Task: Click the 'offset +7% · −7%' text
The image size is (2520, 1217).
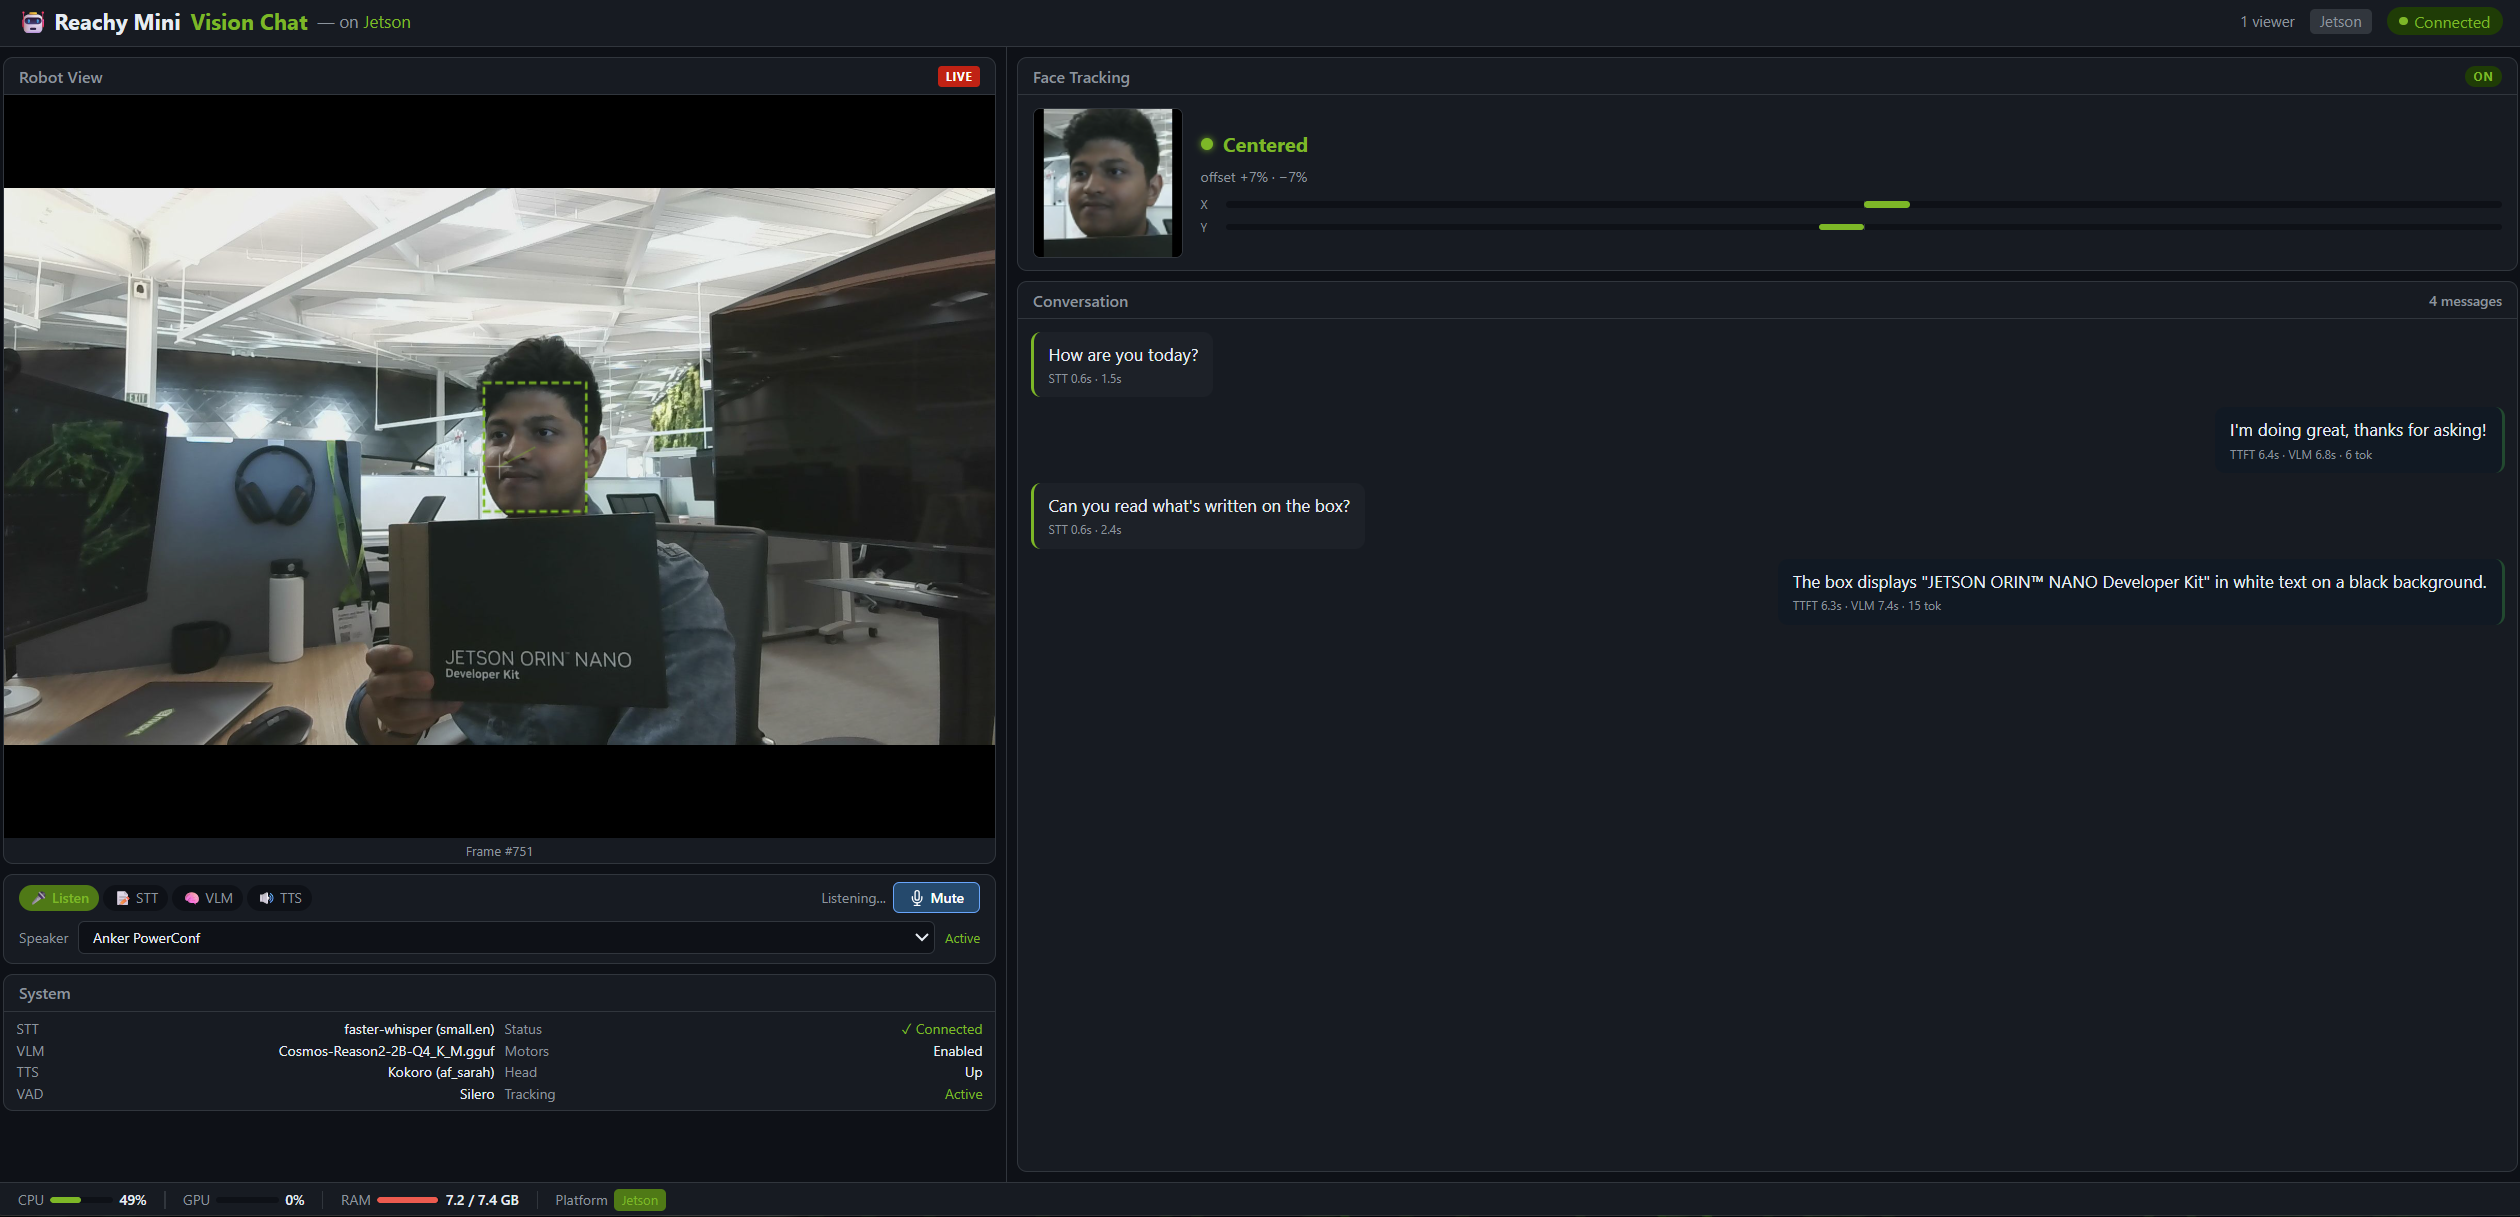Action: [x=1254, y=177]
